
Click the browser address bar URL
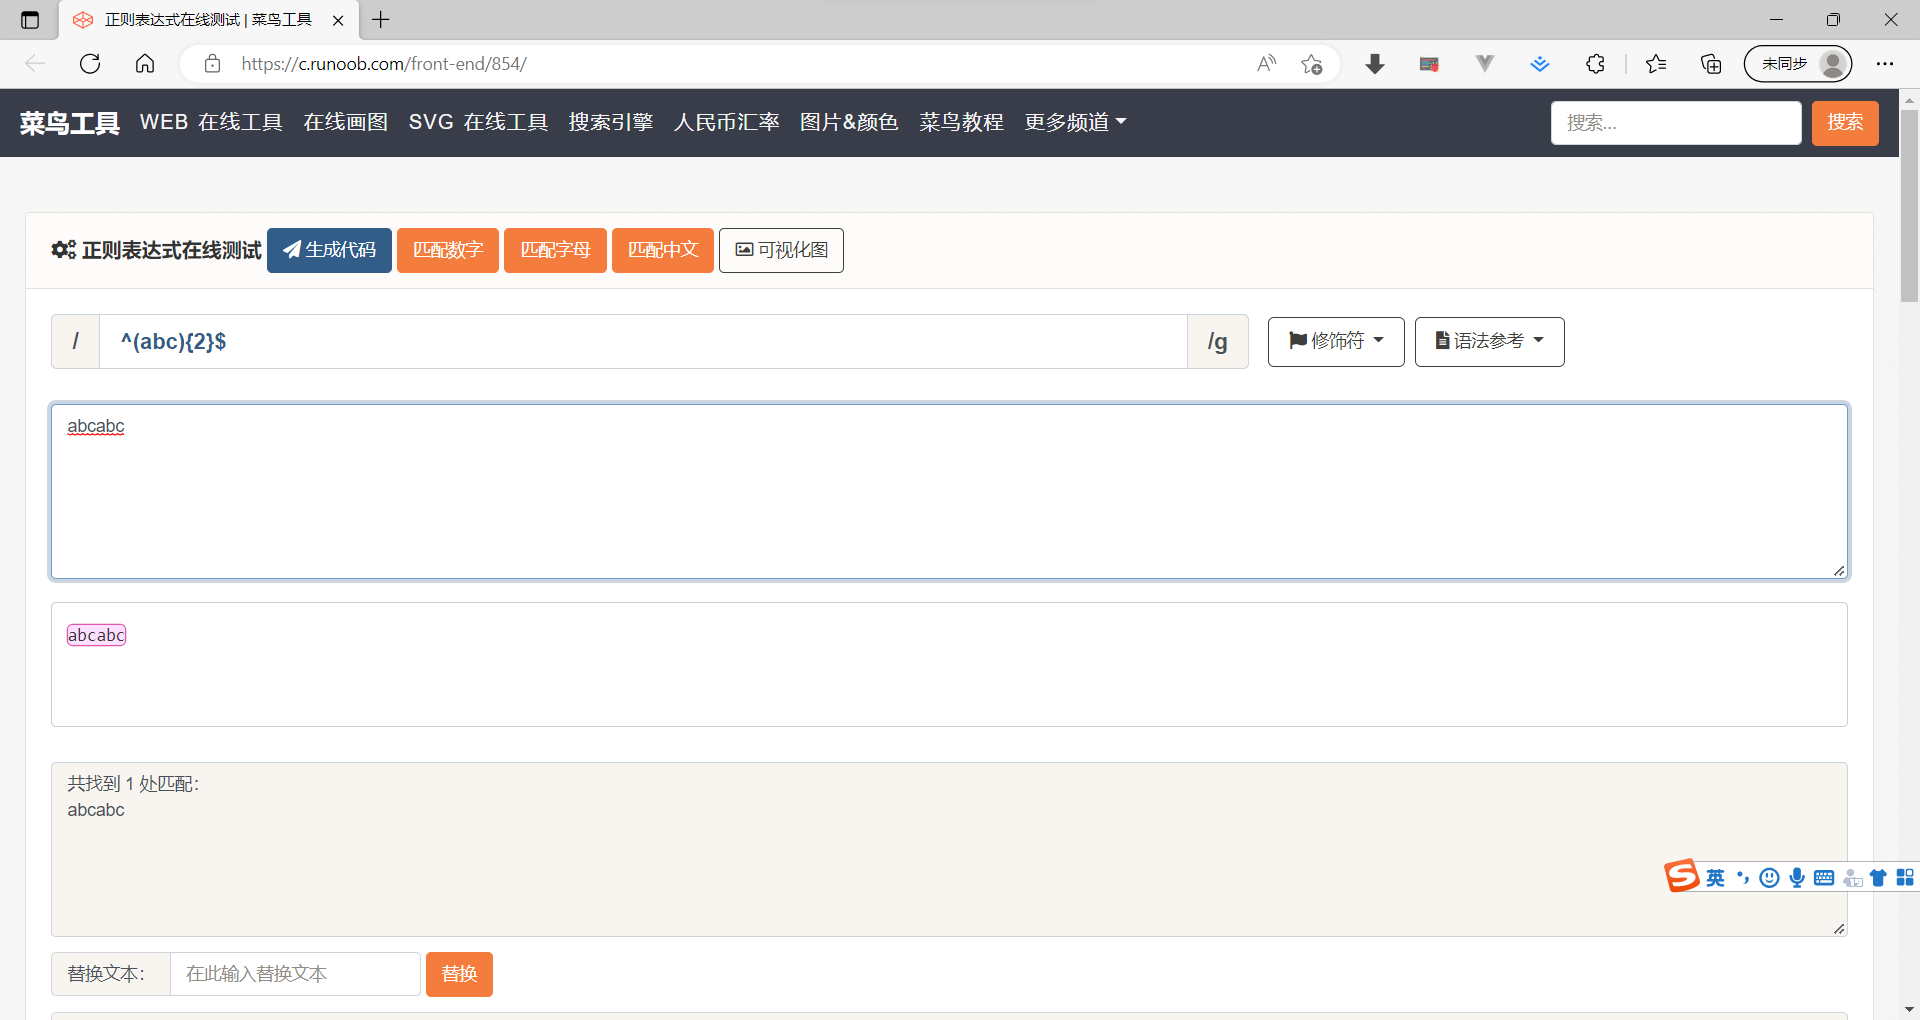(384, 64)
